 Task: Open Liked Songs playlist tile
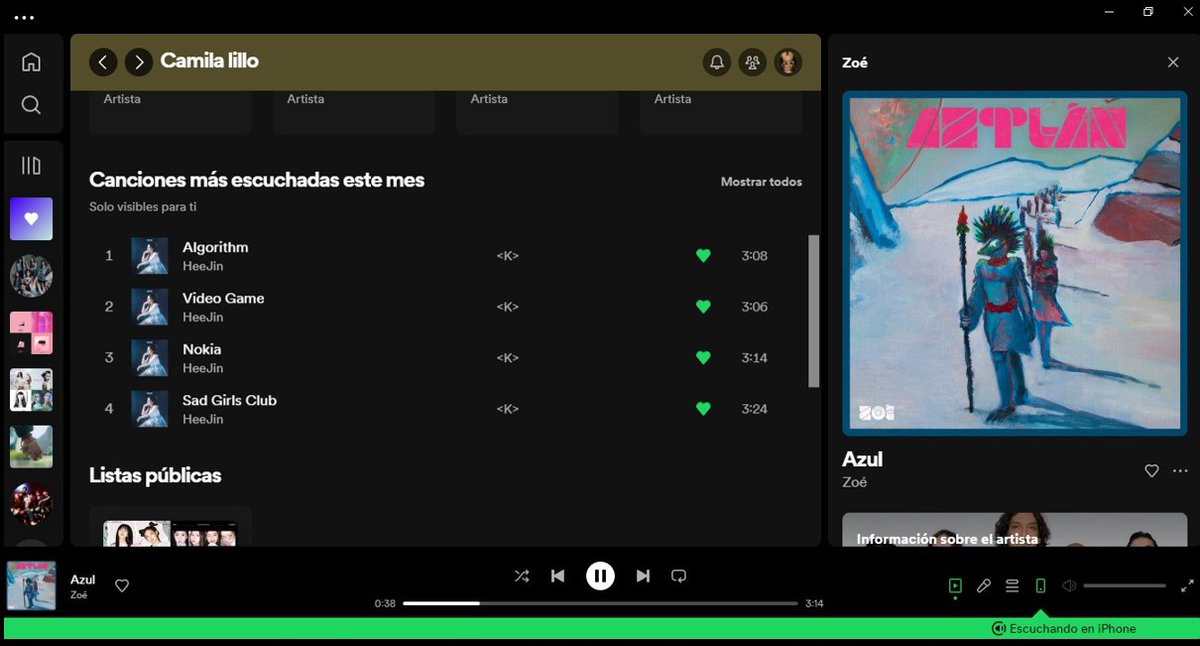click(31, 219)
